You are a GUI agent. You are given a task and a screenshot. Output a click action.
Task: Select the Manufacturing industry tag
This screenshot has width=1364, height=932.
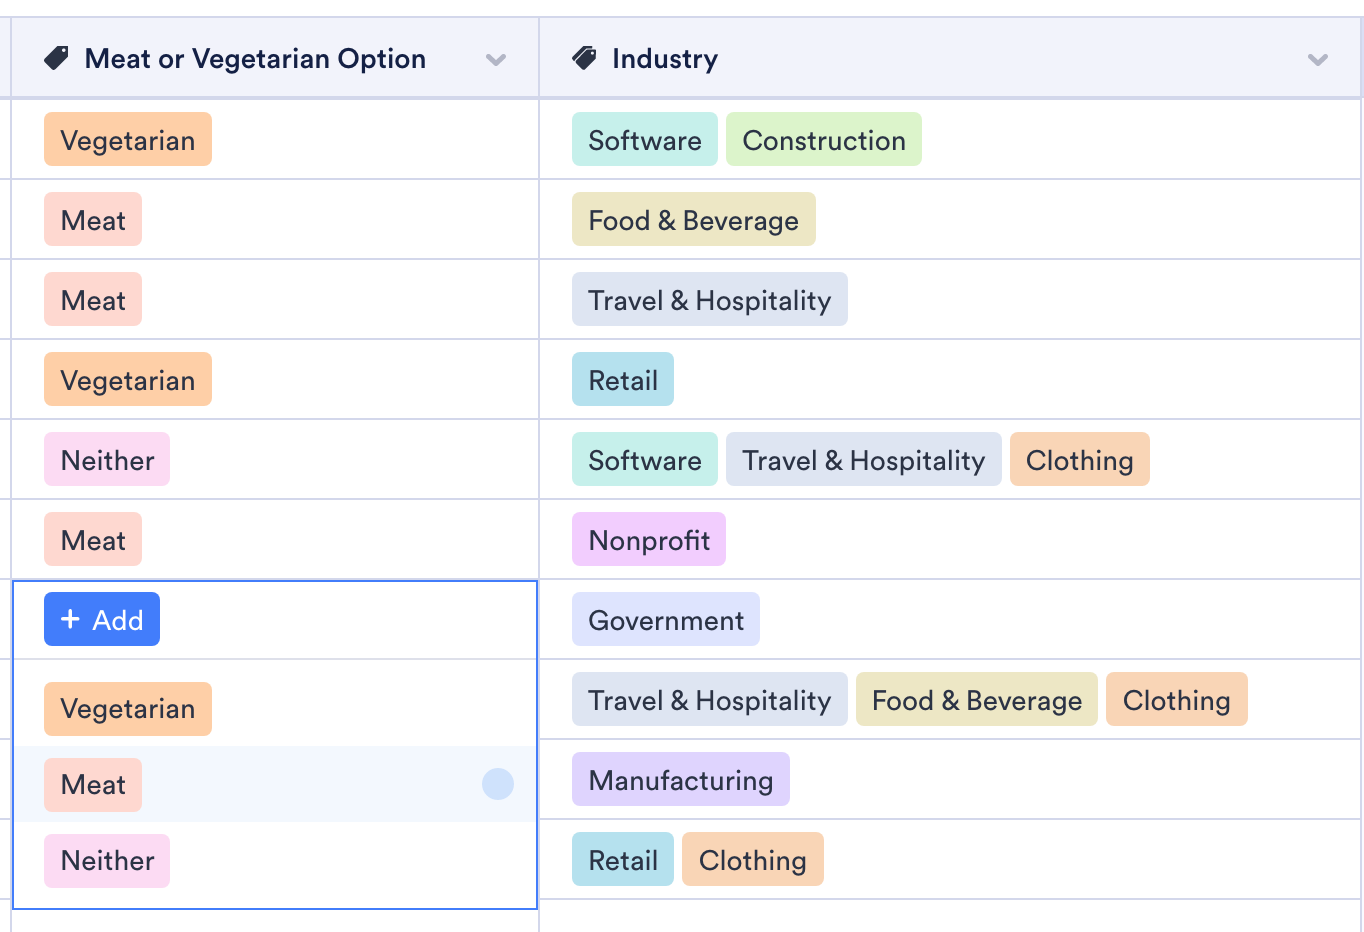tap(681, 780)
